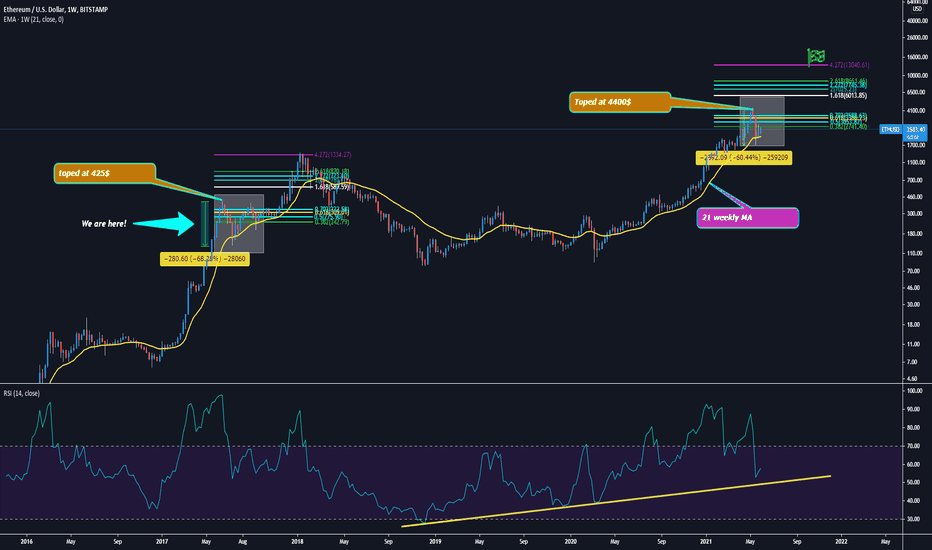Click 4100.00 on the price axis
Viewport: 932px width, 550px height.
tap(917, 111)
